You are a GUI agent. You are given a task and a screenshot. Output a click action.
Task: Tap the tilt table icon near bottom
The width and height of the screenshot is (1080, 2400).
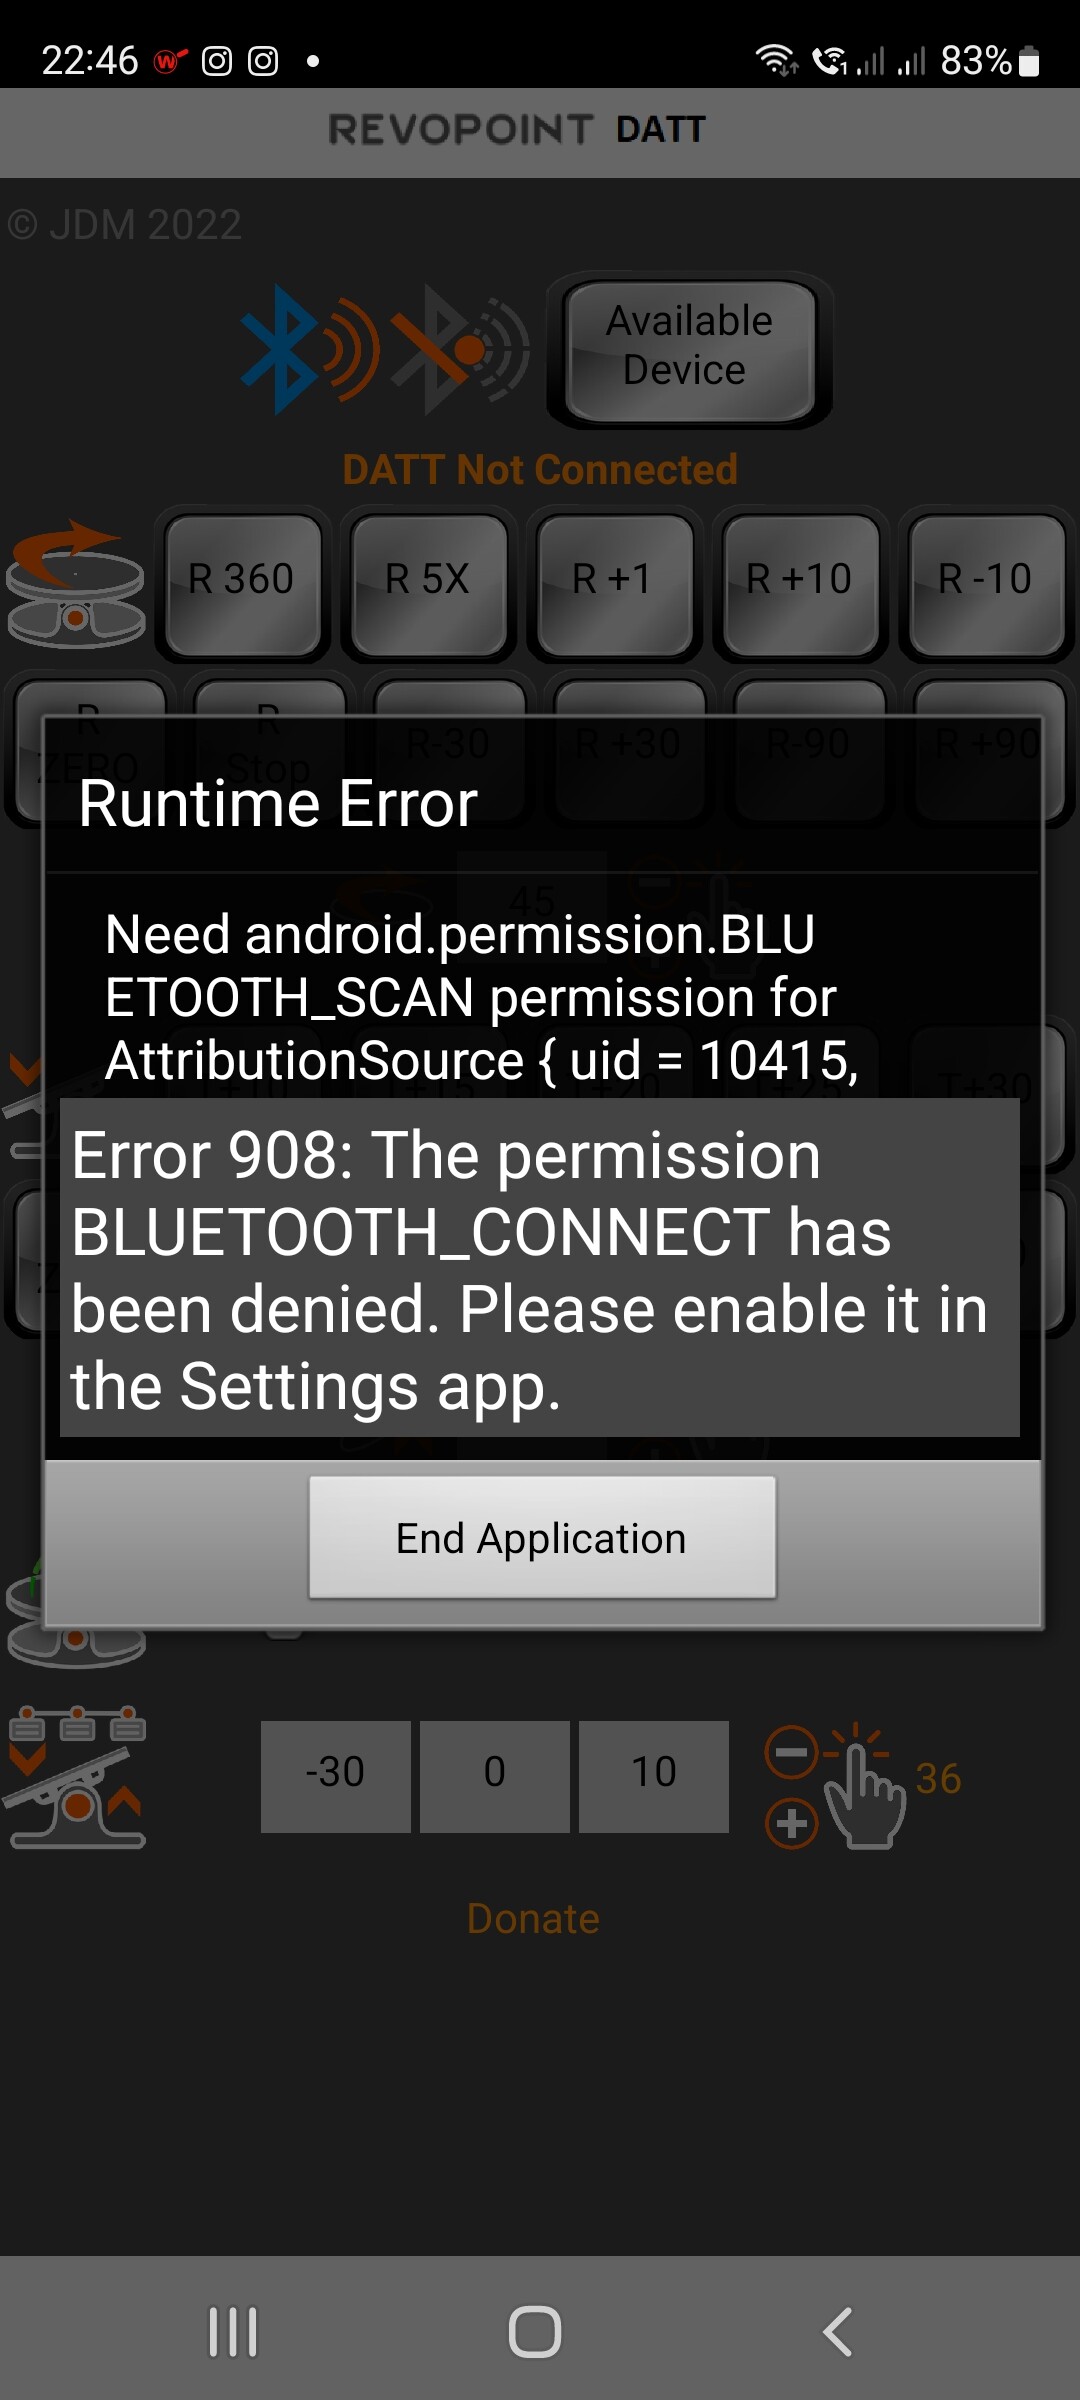point(76,1777)
